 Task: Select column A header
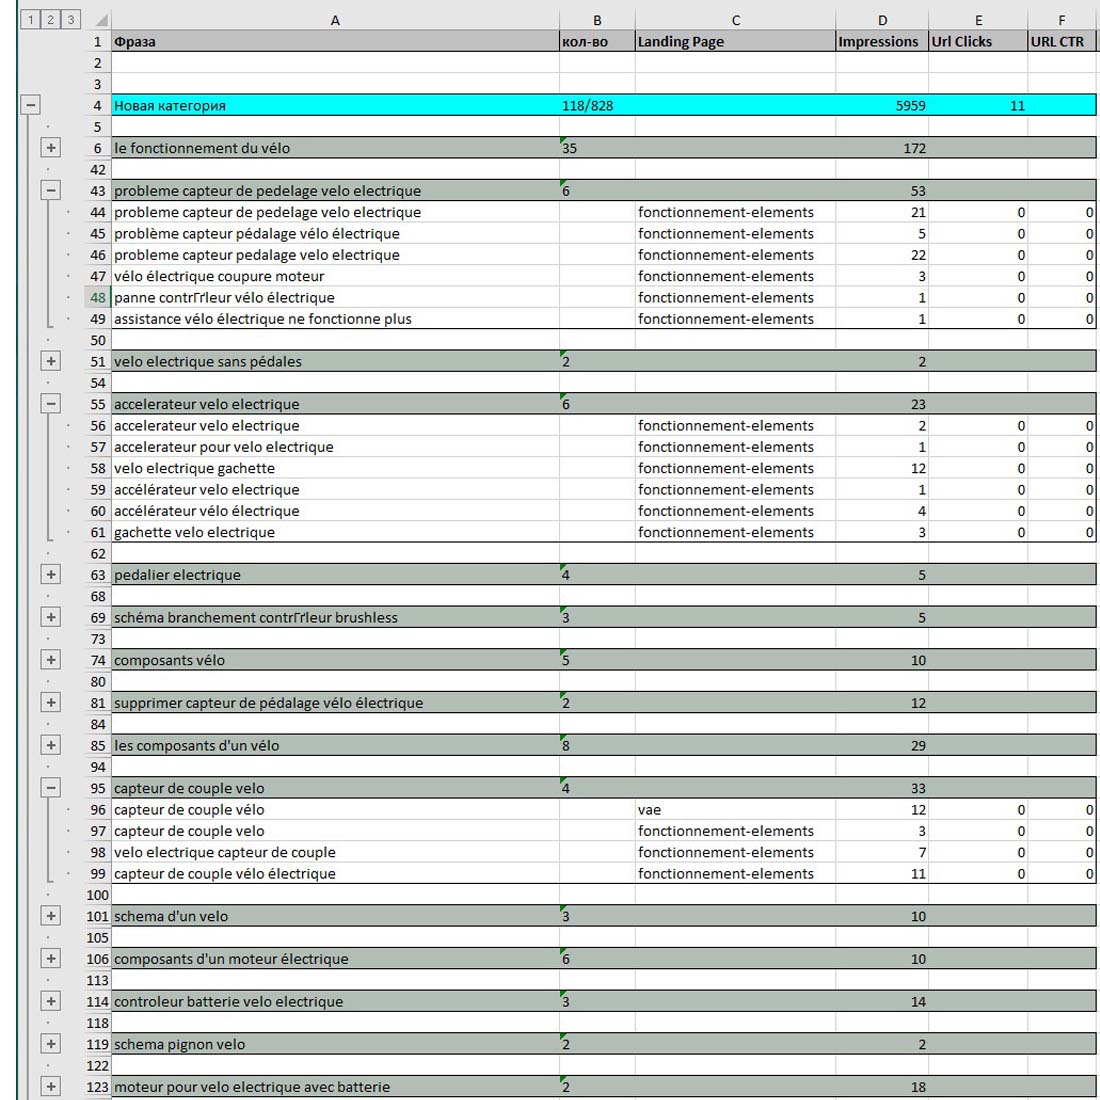[x=334, y=20]
